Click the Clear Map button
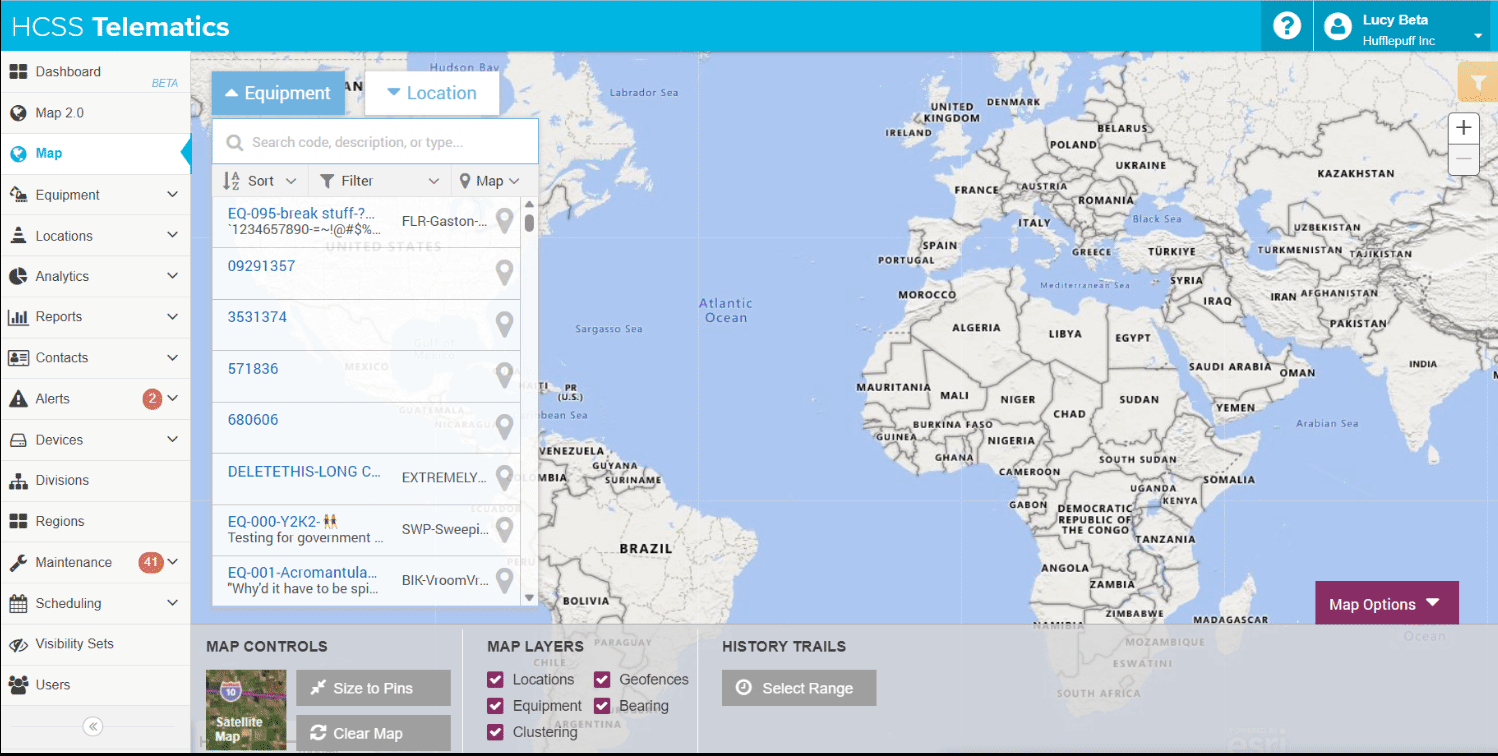This screenshot has width=1498, height=756. pyautogui.click(x=373, y=733)
